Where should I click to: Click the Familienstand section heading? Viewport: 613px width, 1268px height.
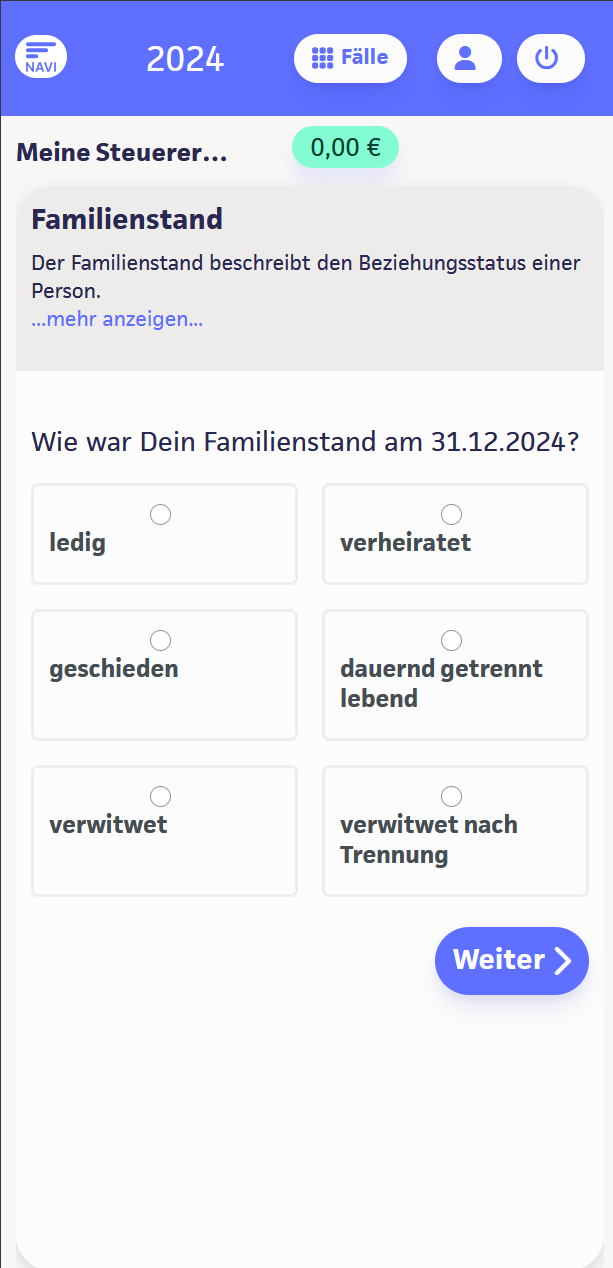click(x=127, y=219)
